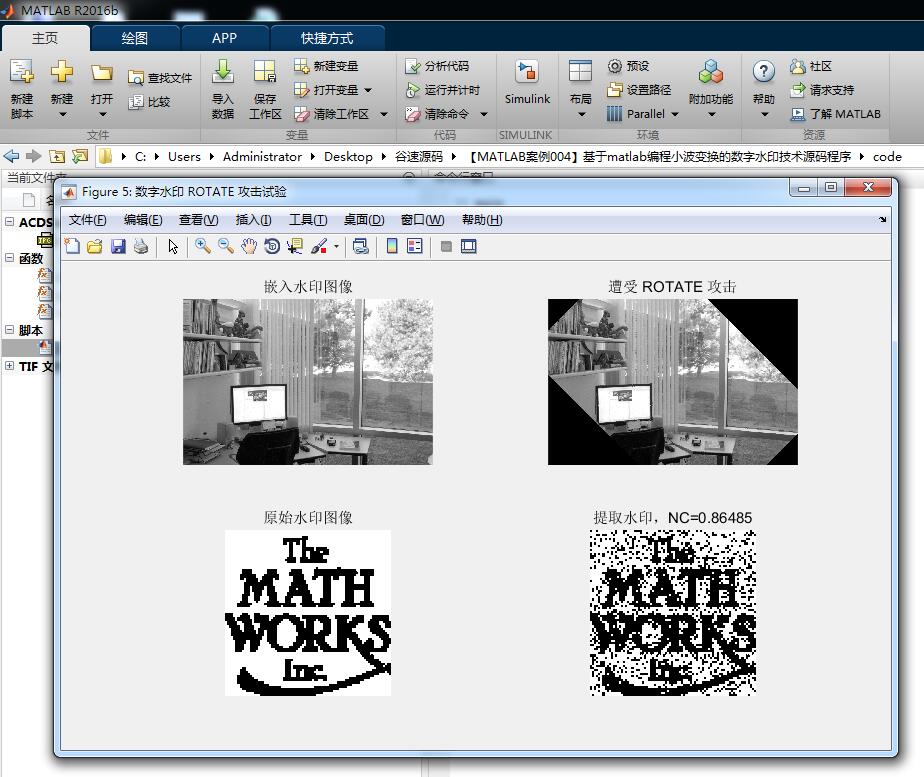
Task: Launch Simulink from the ribbon
Action: coord(527,82)
